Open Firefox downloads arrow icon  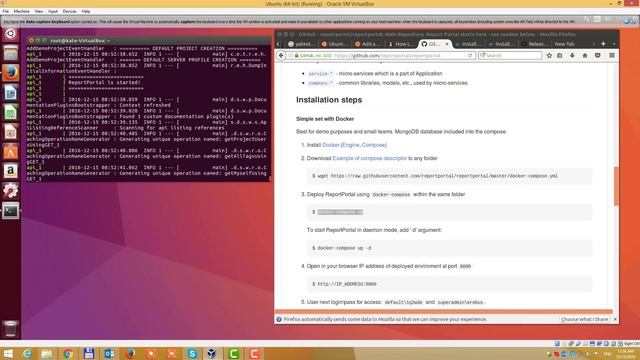(x=572, y=56)
